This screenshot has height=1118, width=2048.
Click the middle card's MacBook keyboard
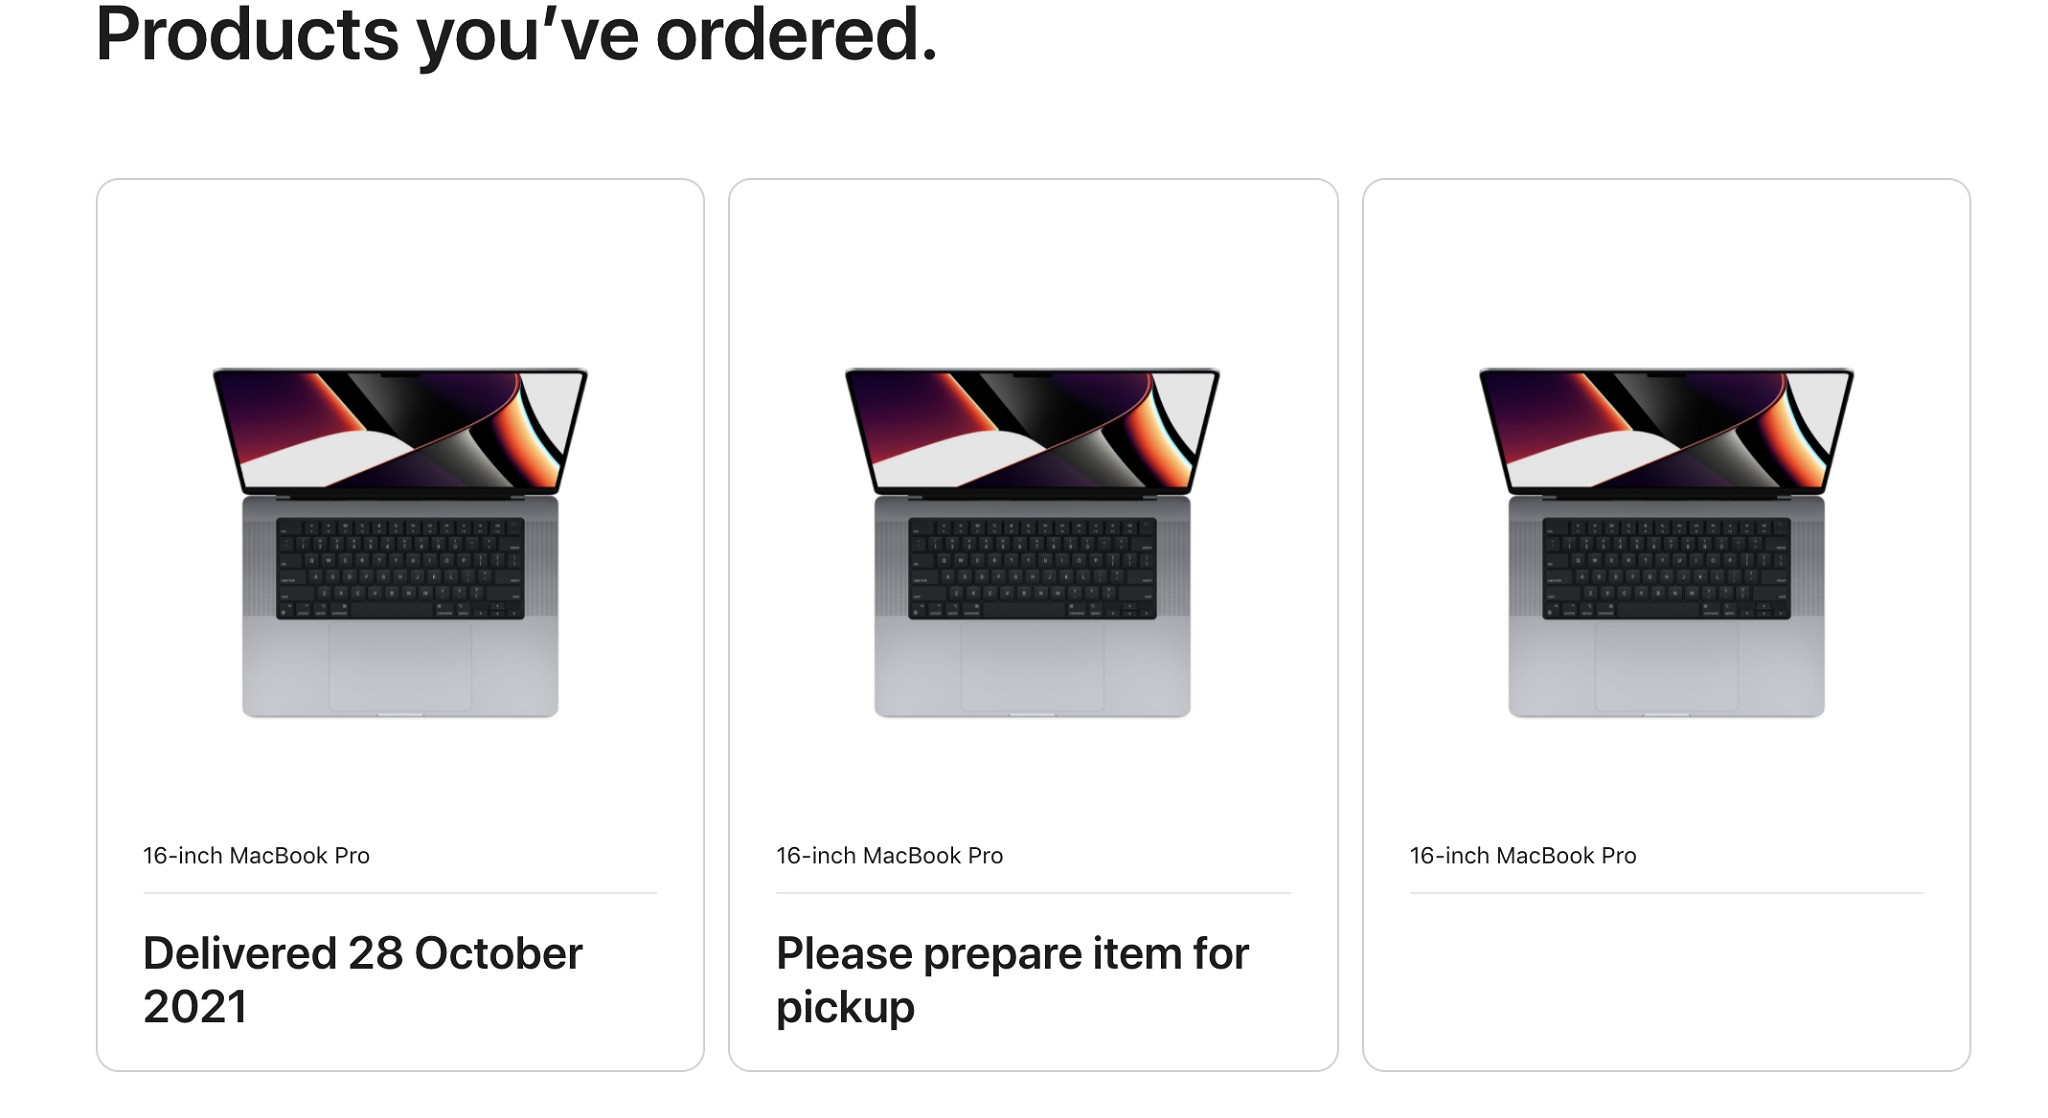tap(1032, 568)
